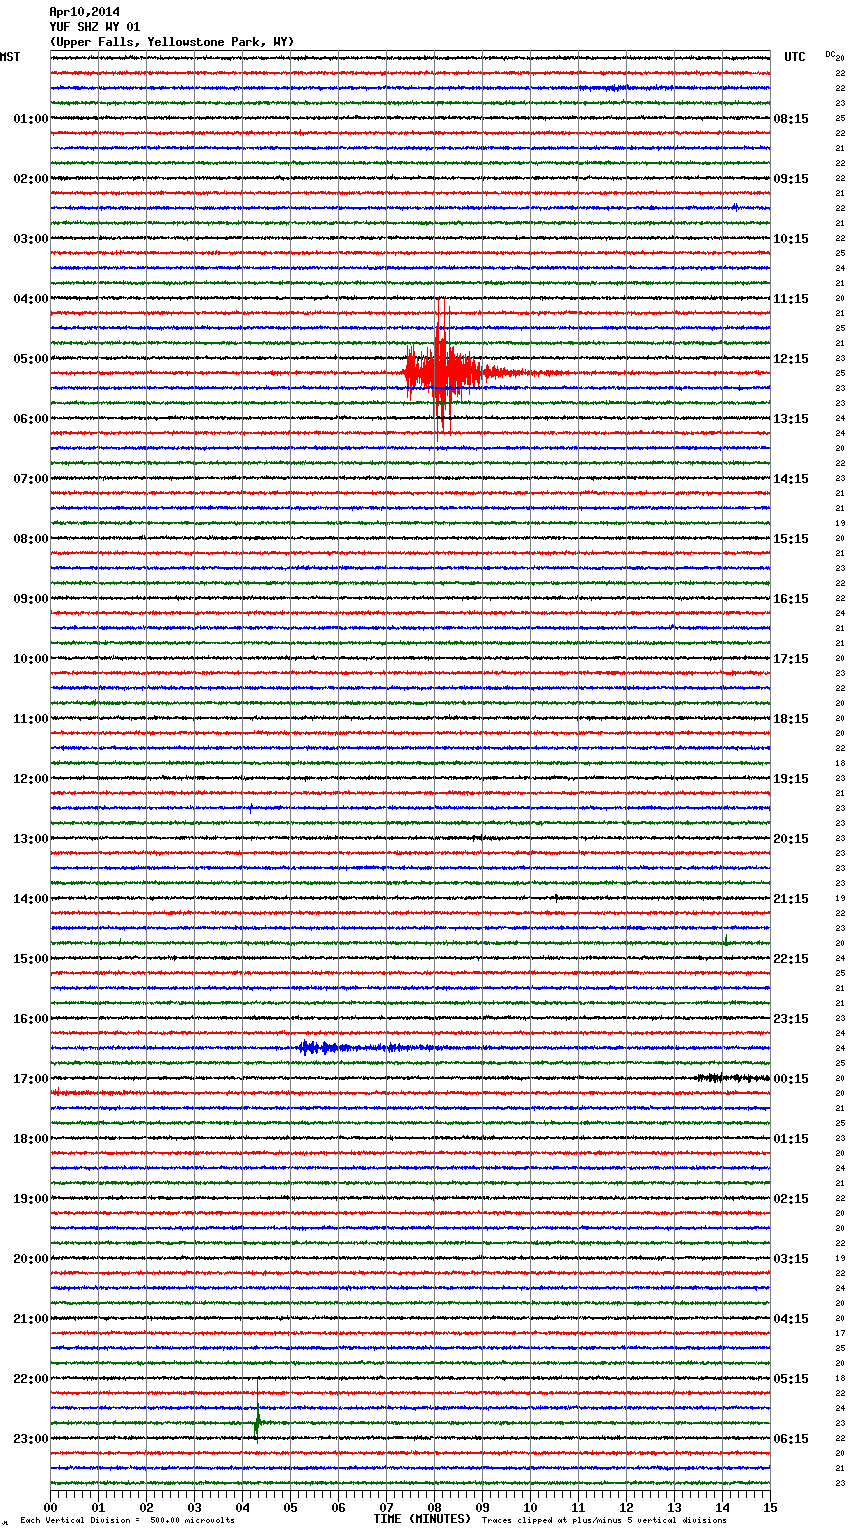Click the 06:15 UTC label
Image resolution: width=850 pixels, height=1534 pixels.
point(791,1439)
